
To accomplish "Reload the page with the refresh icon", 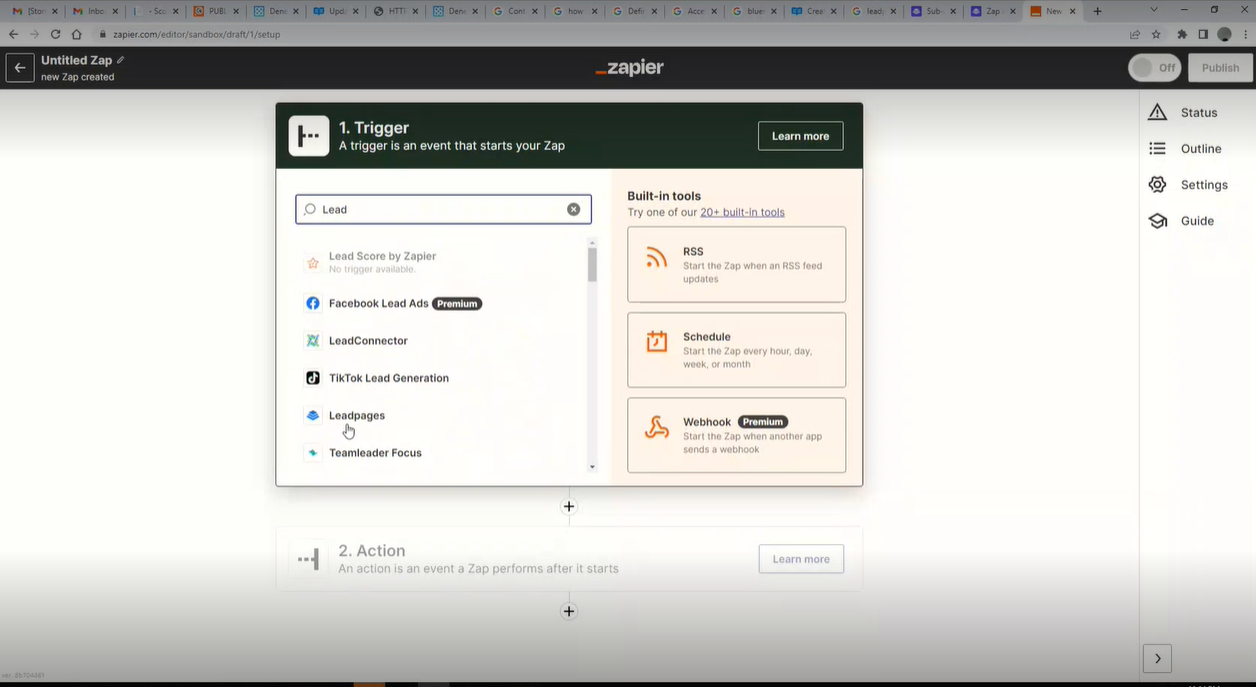I will click(56, 34).
